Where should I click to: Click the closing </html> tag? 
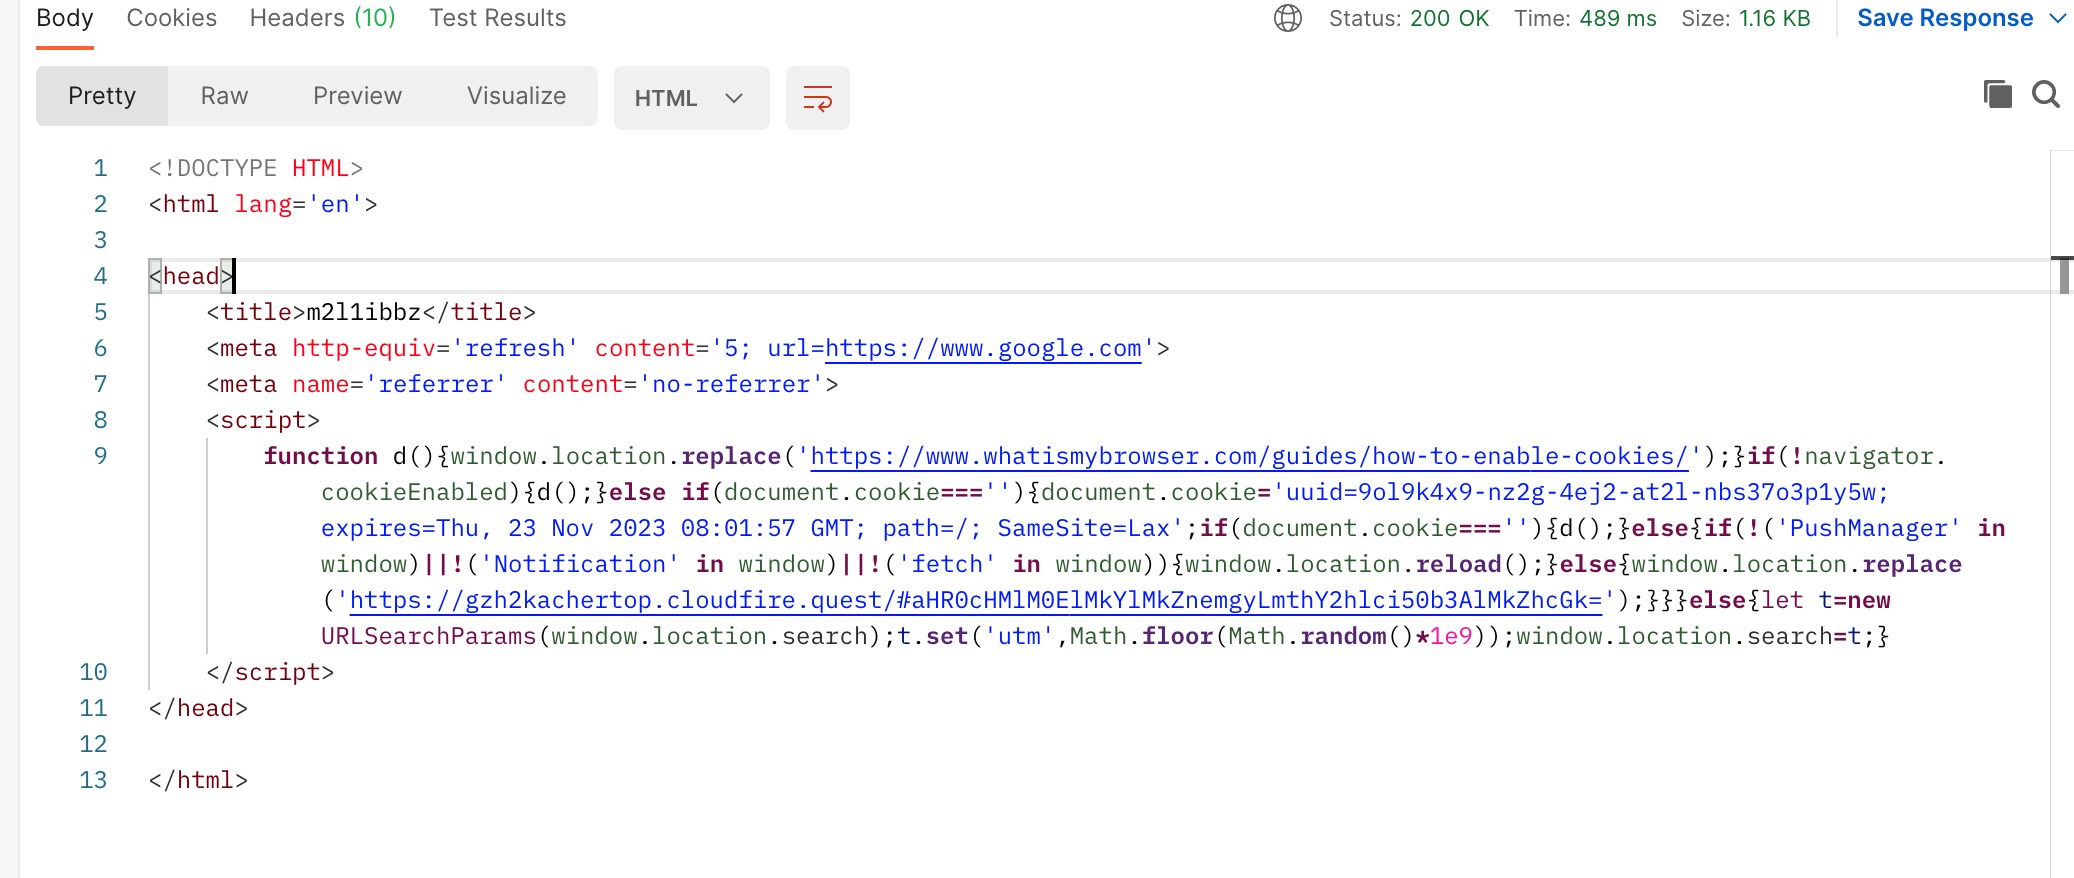[198, 780]
